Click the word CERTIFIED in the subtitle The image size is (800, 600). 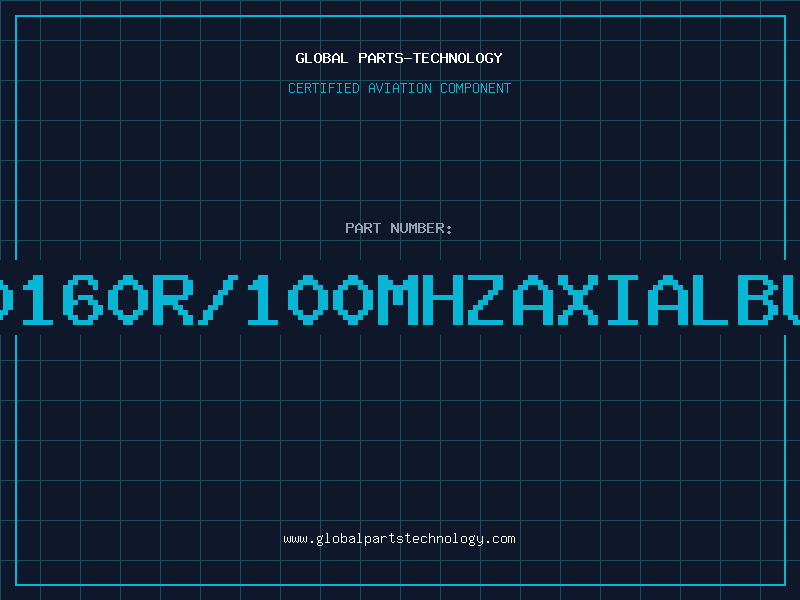coord(324,88)
